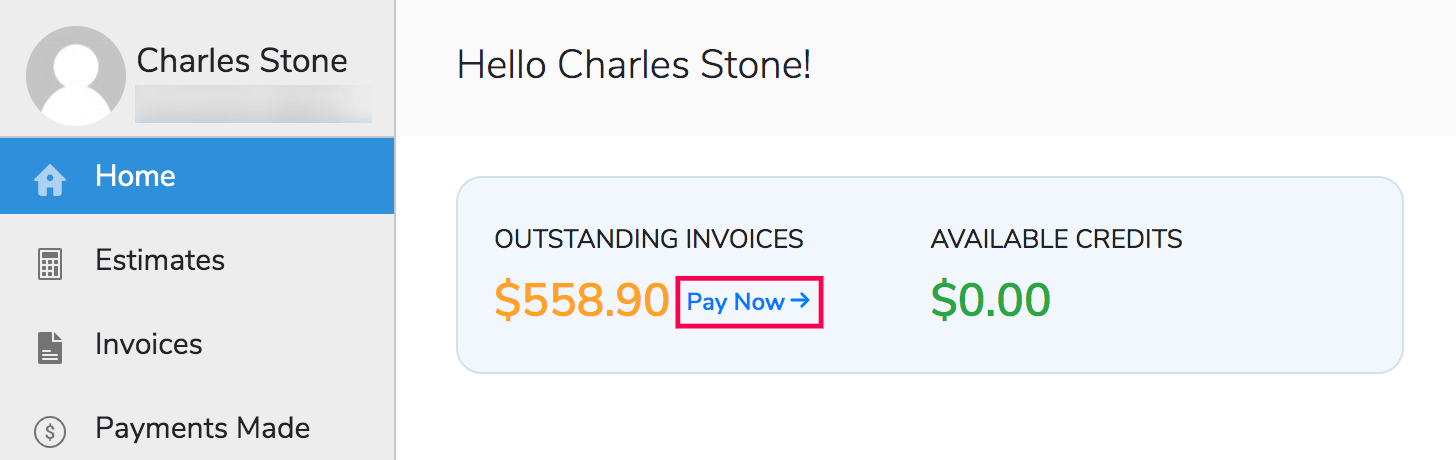Click the Hello Charles Stone greeting
The image size is (1456, 460).
(633, 66)
